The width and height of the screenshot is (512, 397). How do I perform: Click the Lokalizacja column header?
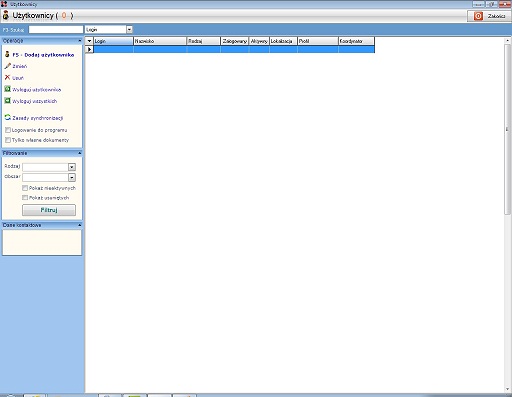[283, 41]
